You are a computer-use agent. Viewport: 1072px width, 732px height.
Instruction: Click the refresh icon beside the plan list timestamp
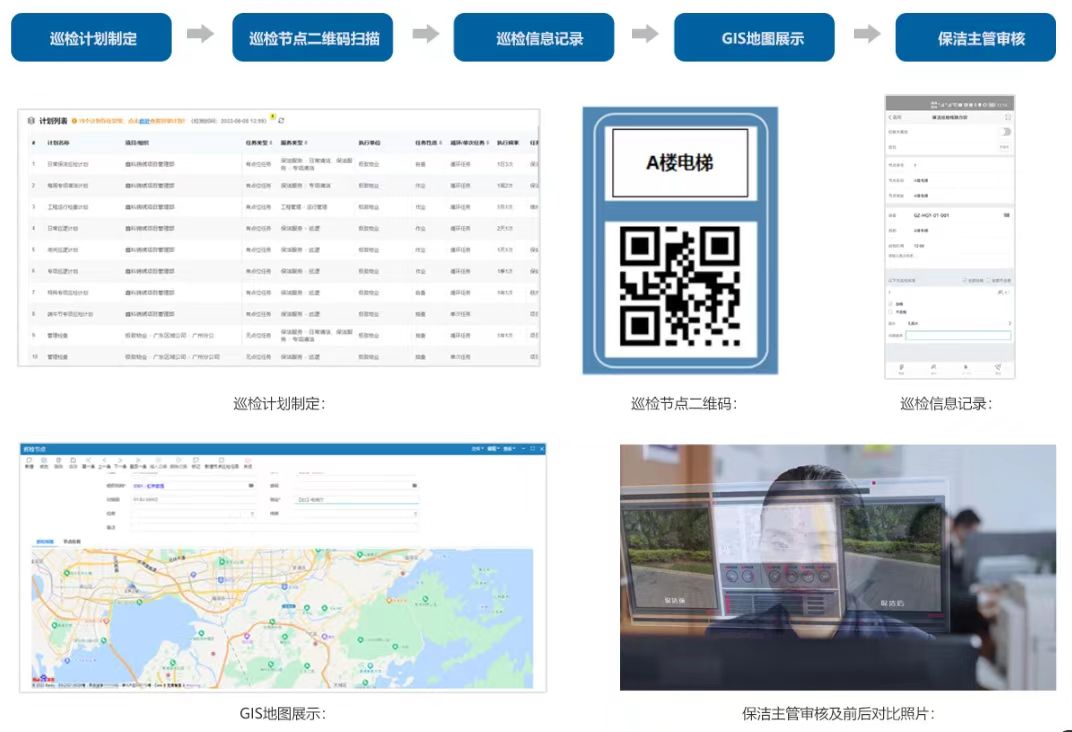click(x=281, y=120)
